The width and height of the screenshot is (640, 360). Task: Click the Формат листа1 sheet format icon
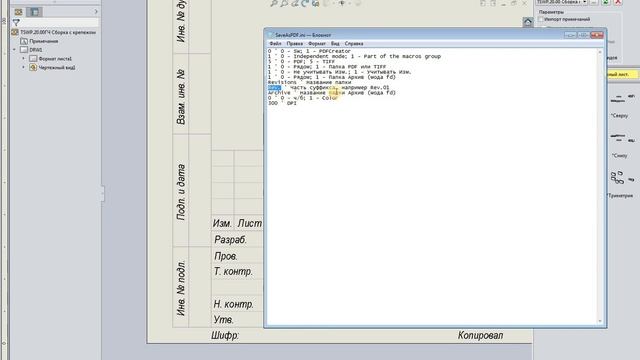(33, 59)
